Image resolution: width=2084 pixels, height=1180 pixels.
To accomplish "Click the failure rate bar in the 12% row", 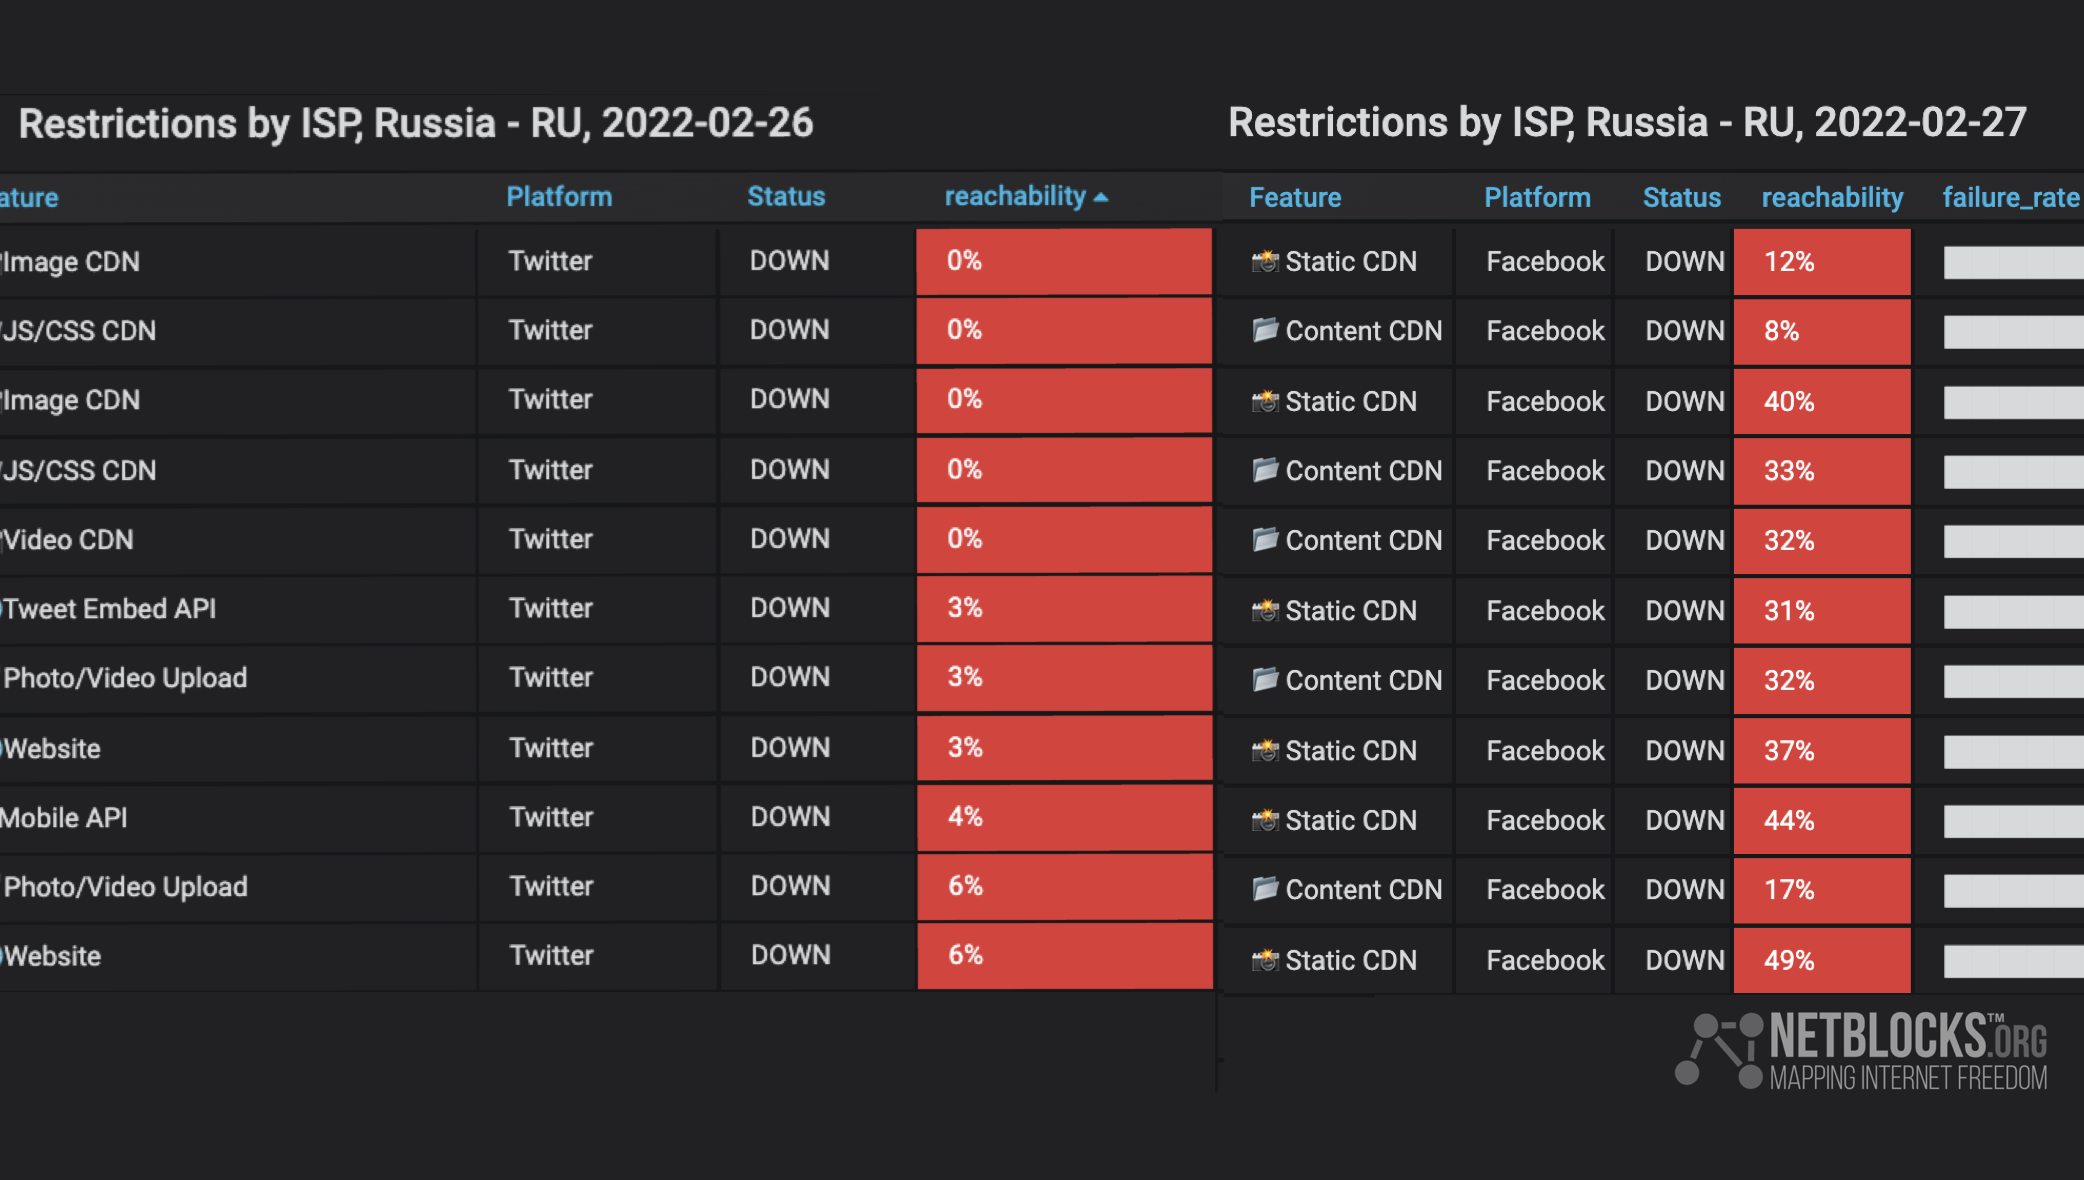I will tap(2013, 262).
